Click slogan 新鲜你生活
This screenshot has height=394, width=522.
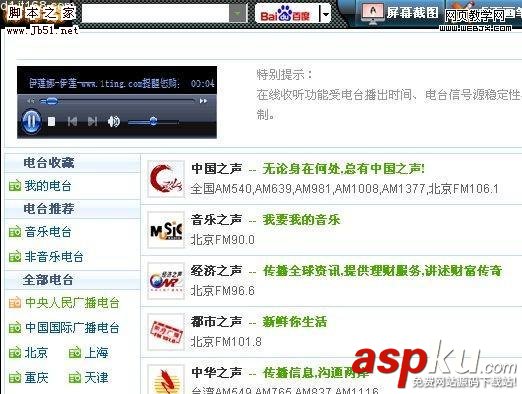click(x=295, y=322)
